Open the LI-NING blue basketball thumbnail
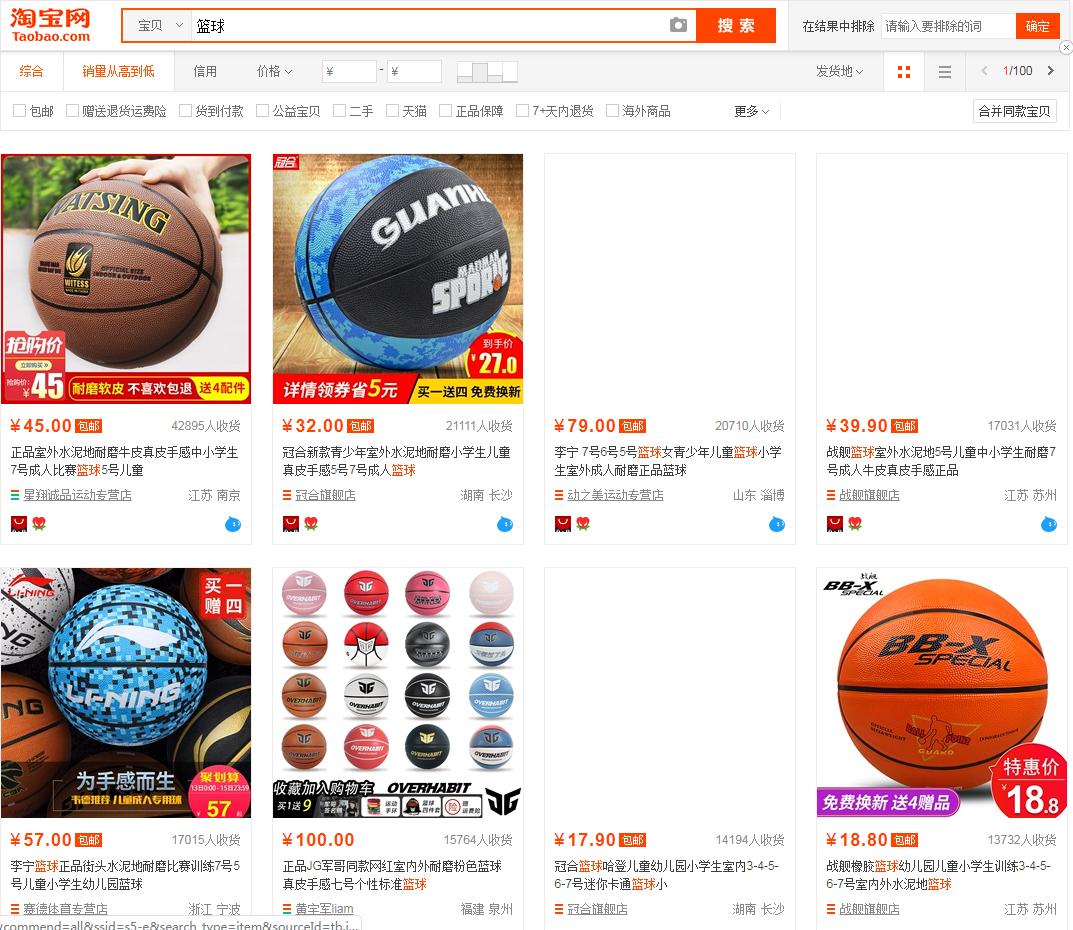 126,693
